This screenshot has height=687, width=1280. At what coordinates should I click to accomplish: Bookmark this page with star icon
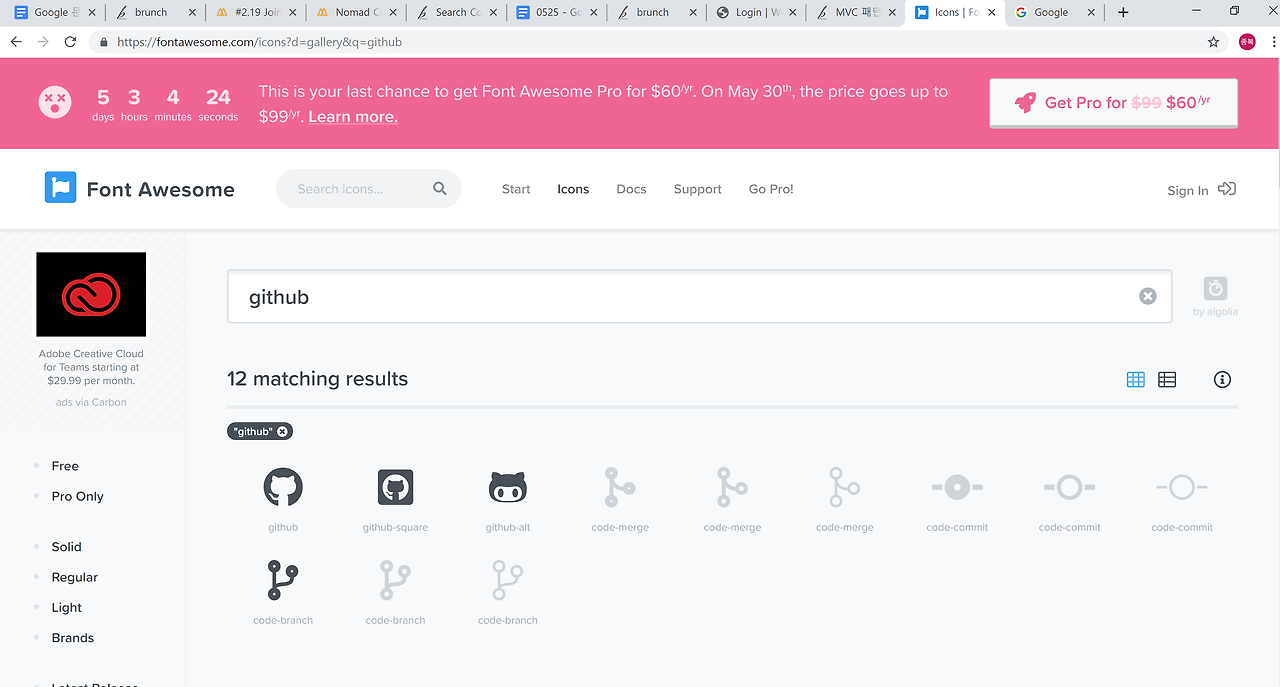click(x=1213, y=42)
